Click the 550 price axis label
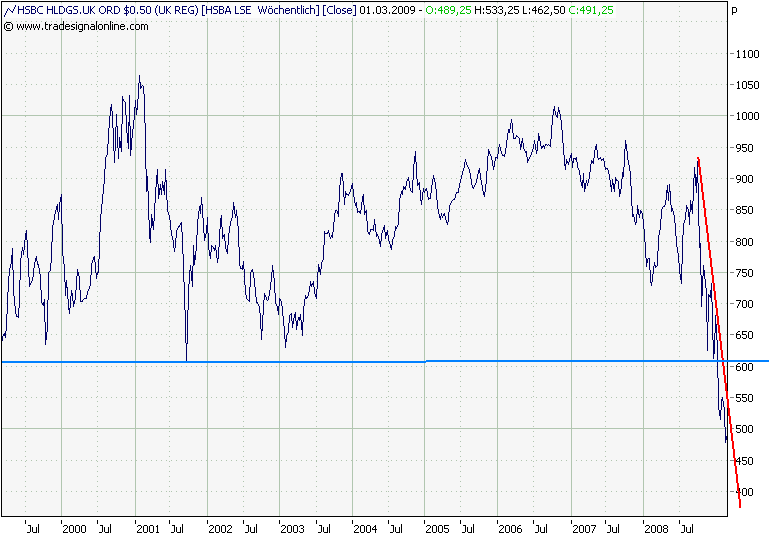The image size is (769, 536). pos(744,398)
